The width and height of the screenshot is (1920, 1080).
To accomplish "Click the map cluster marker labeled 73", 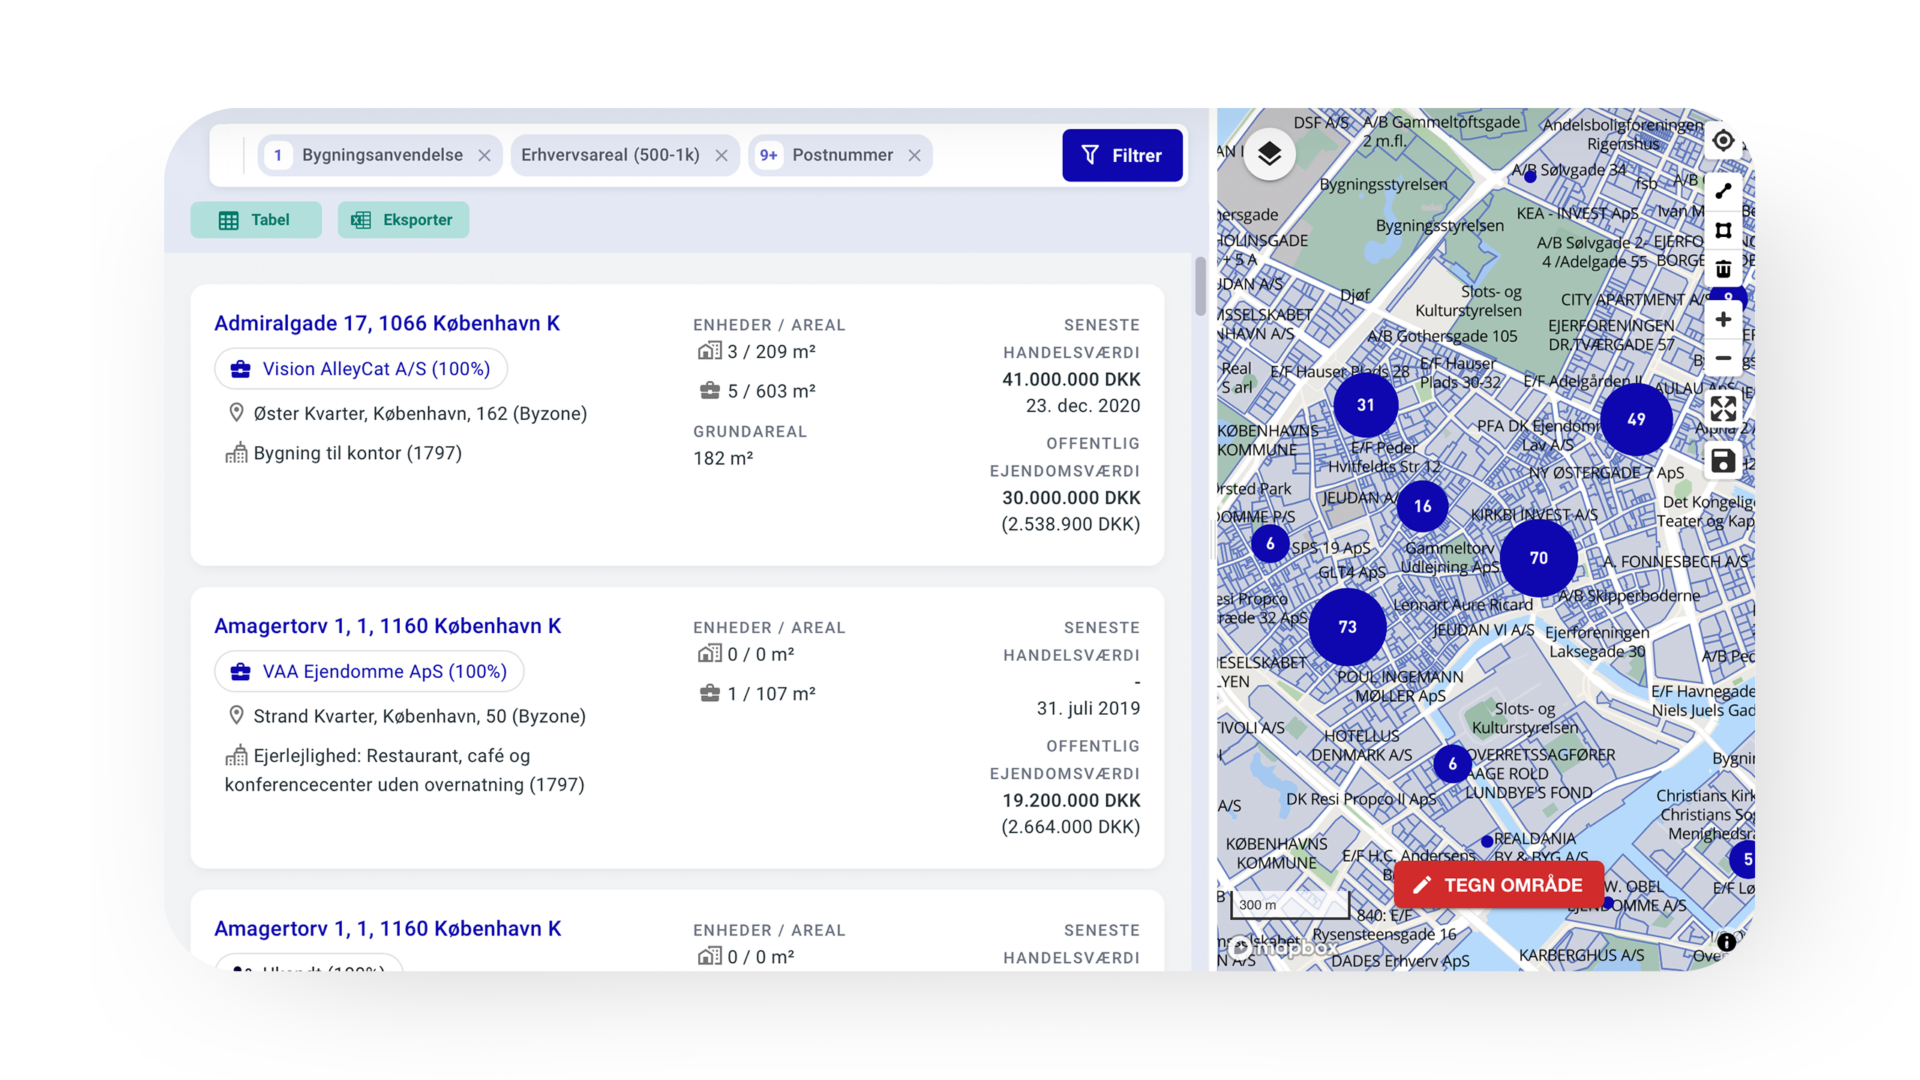I will coord(1347,627).
